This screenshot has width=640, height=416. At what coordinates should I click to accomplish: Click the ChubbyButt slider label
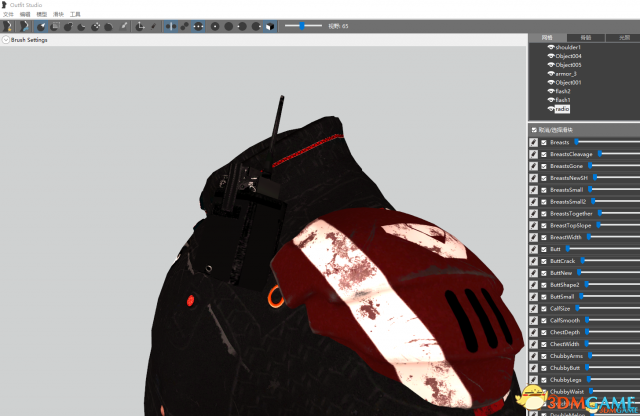[564, 368]
